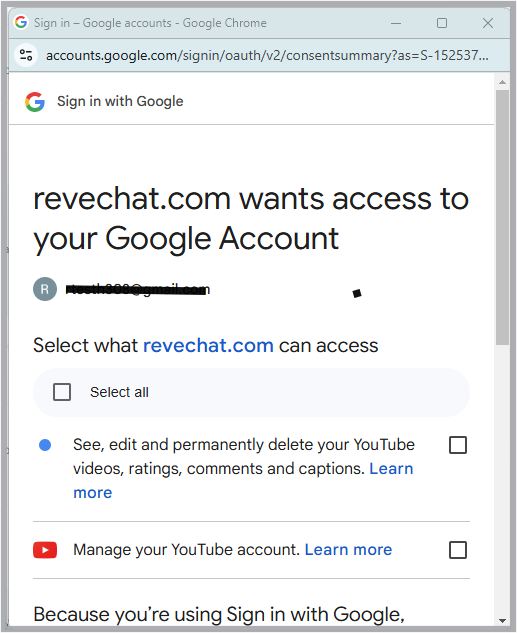Maximize the Chrome sign-in window

point(442,23)
